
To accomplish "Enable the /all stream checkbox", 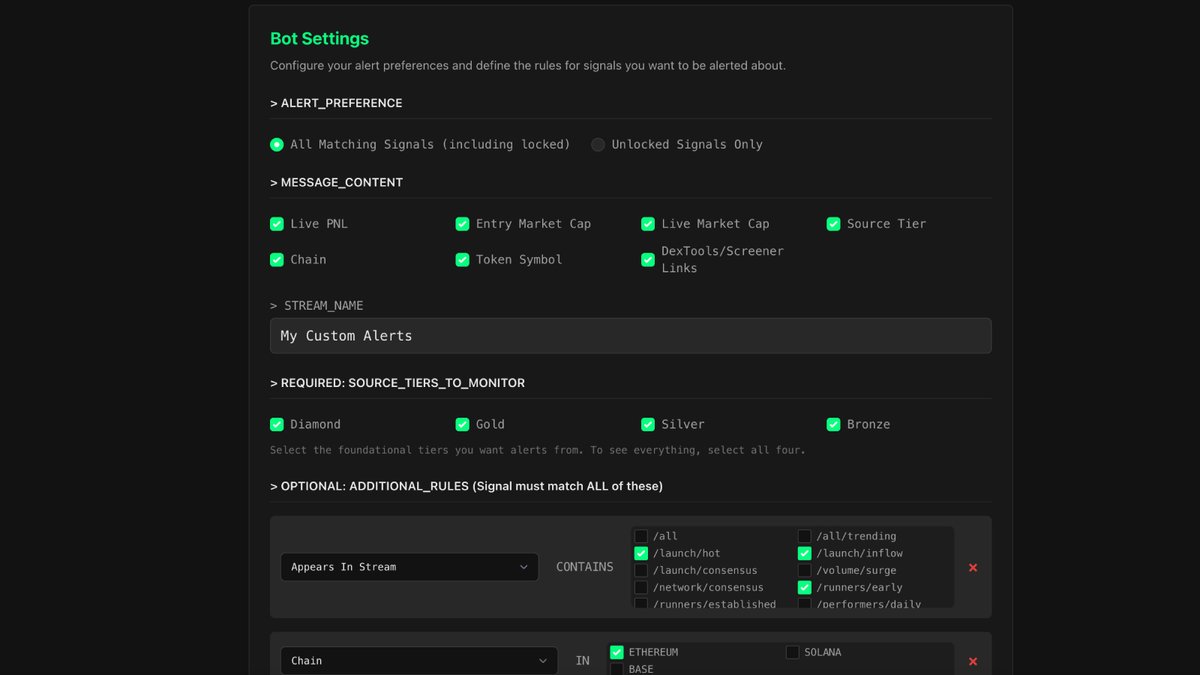I will click(641, 537).
